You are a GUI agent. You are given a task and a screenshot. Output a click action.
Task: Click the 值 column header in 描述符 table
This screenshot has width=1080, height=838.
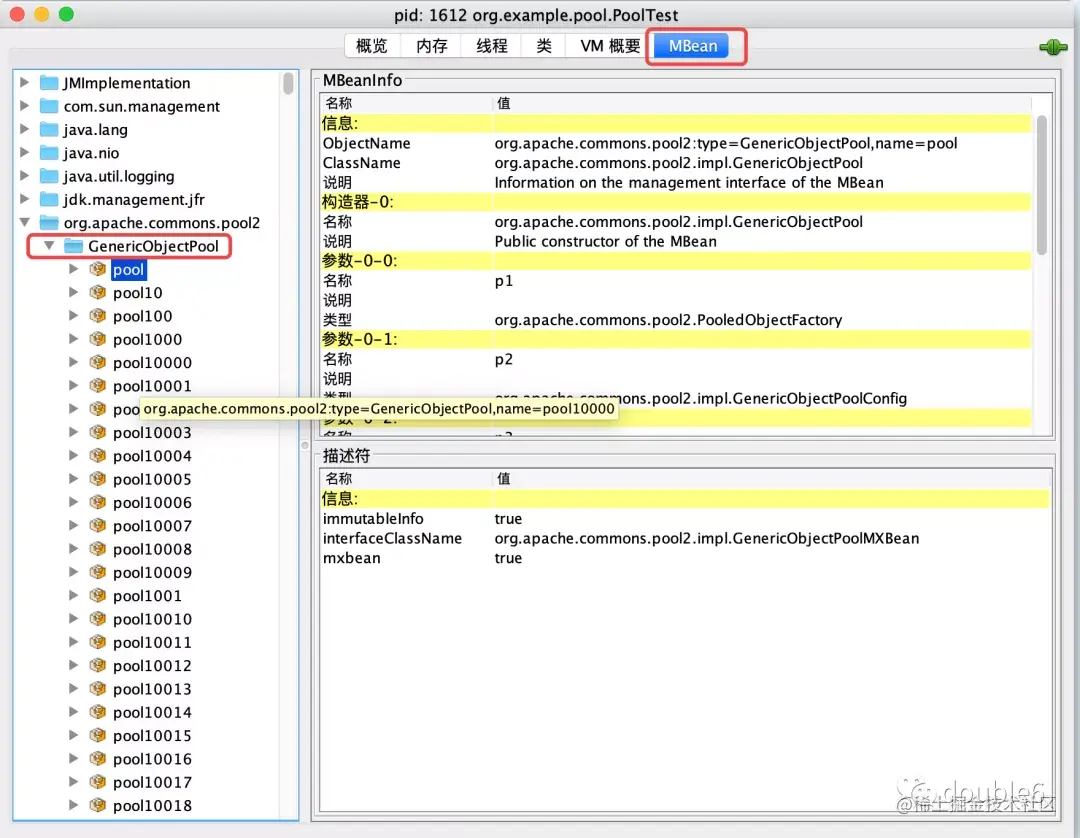pyautogui.click(x=771, y=479)
